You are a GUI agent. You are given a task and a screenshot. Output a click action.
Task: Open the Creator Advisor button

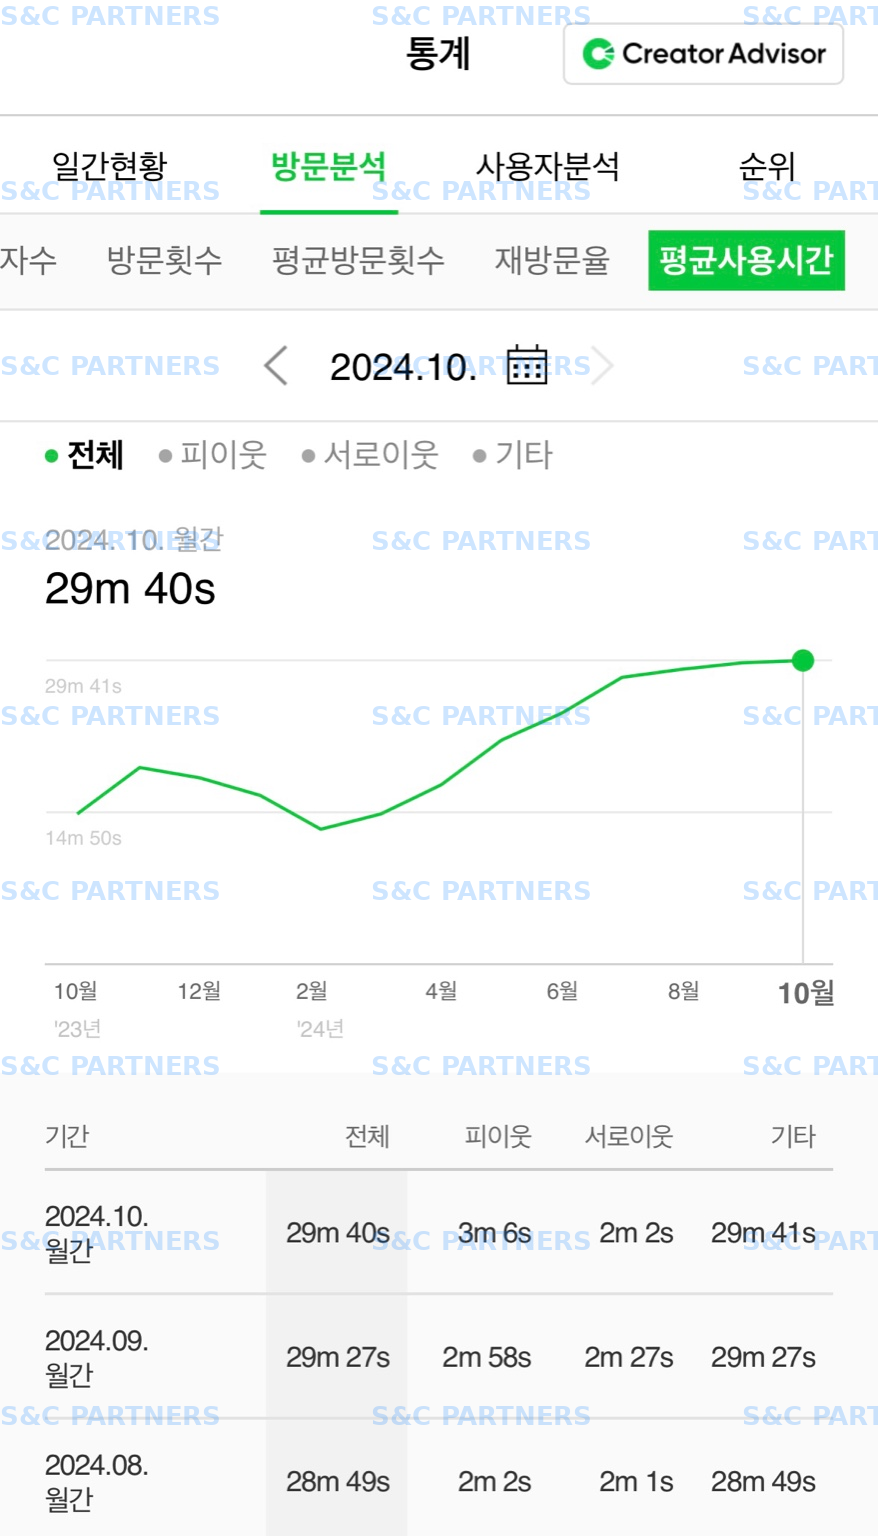click(x=704, y=54)
